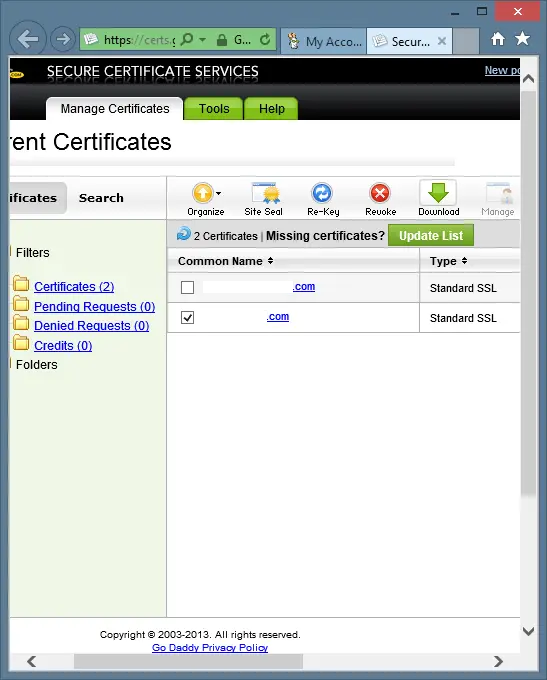Click the page favicon in address bar
This screenshot has width=547, height=680.
(x=91, y=39)
